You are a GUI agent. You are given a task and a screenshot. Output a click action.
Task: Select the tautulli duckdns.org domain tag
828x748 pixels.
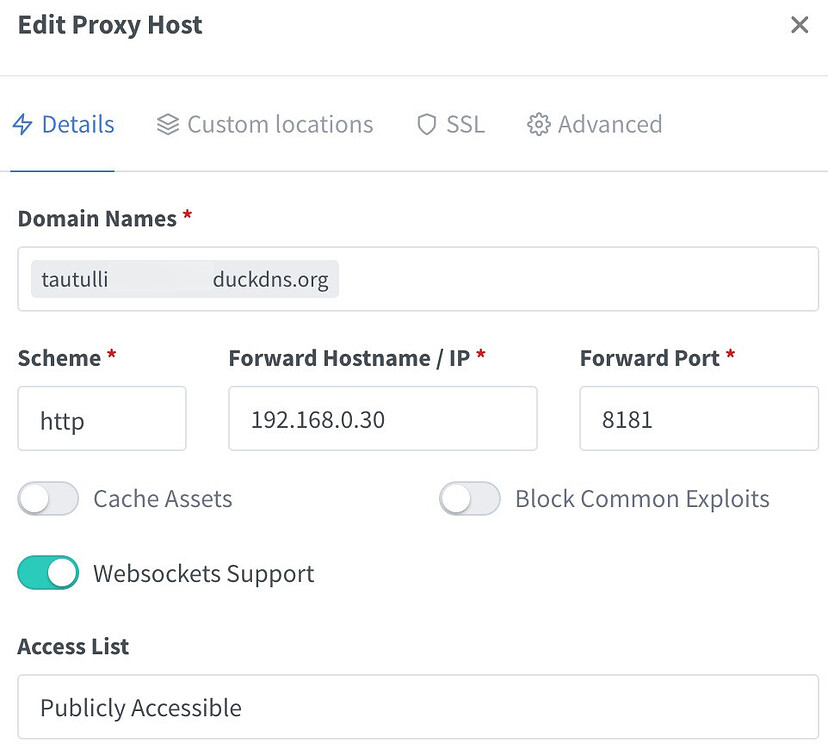coord(183,279)
